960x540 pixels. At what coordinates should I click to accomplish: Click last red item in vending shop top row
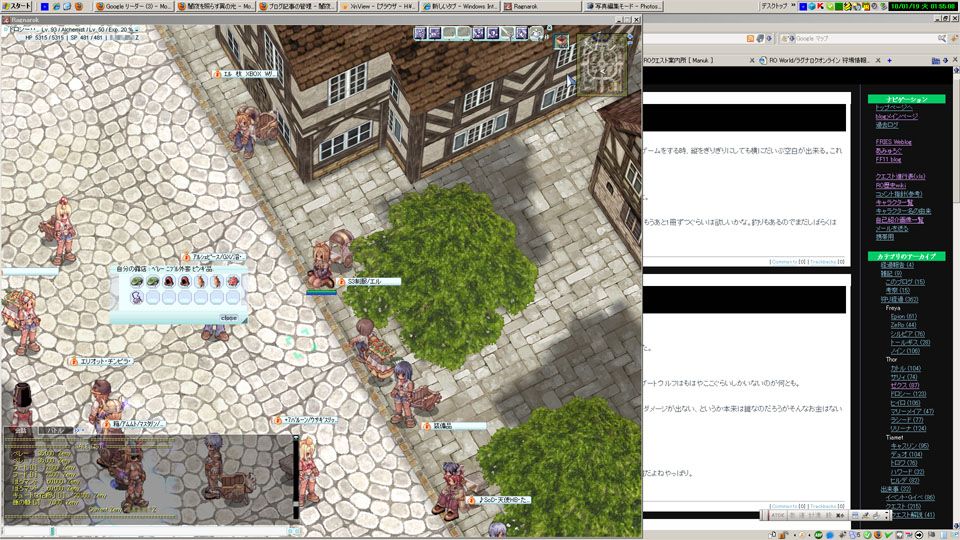(x=233, y=282)
